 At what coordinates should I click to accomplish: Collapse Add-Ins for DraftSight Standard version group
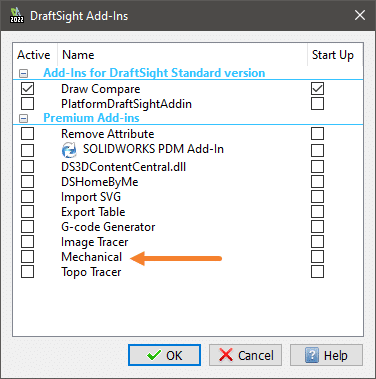23,73
